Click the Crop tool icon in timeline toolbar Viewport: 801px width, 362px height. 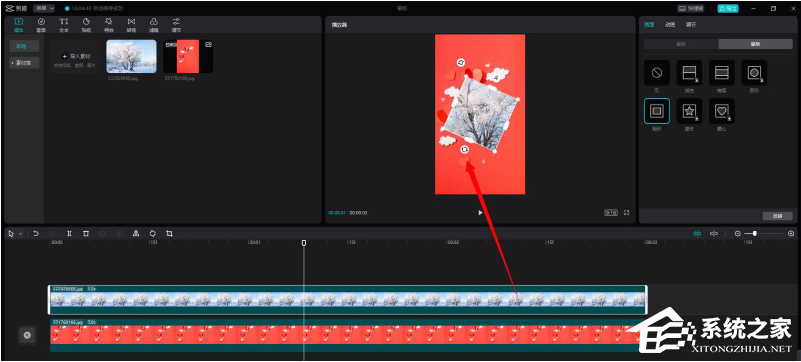click(x=169, y=233)
